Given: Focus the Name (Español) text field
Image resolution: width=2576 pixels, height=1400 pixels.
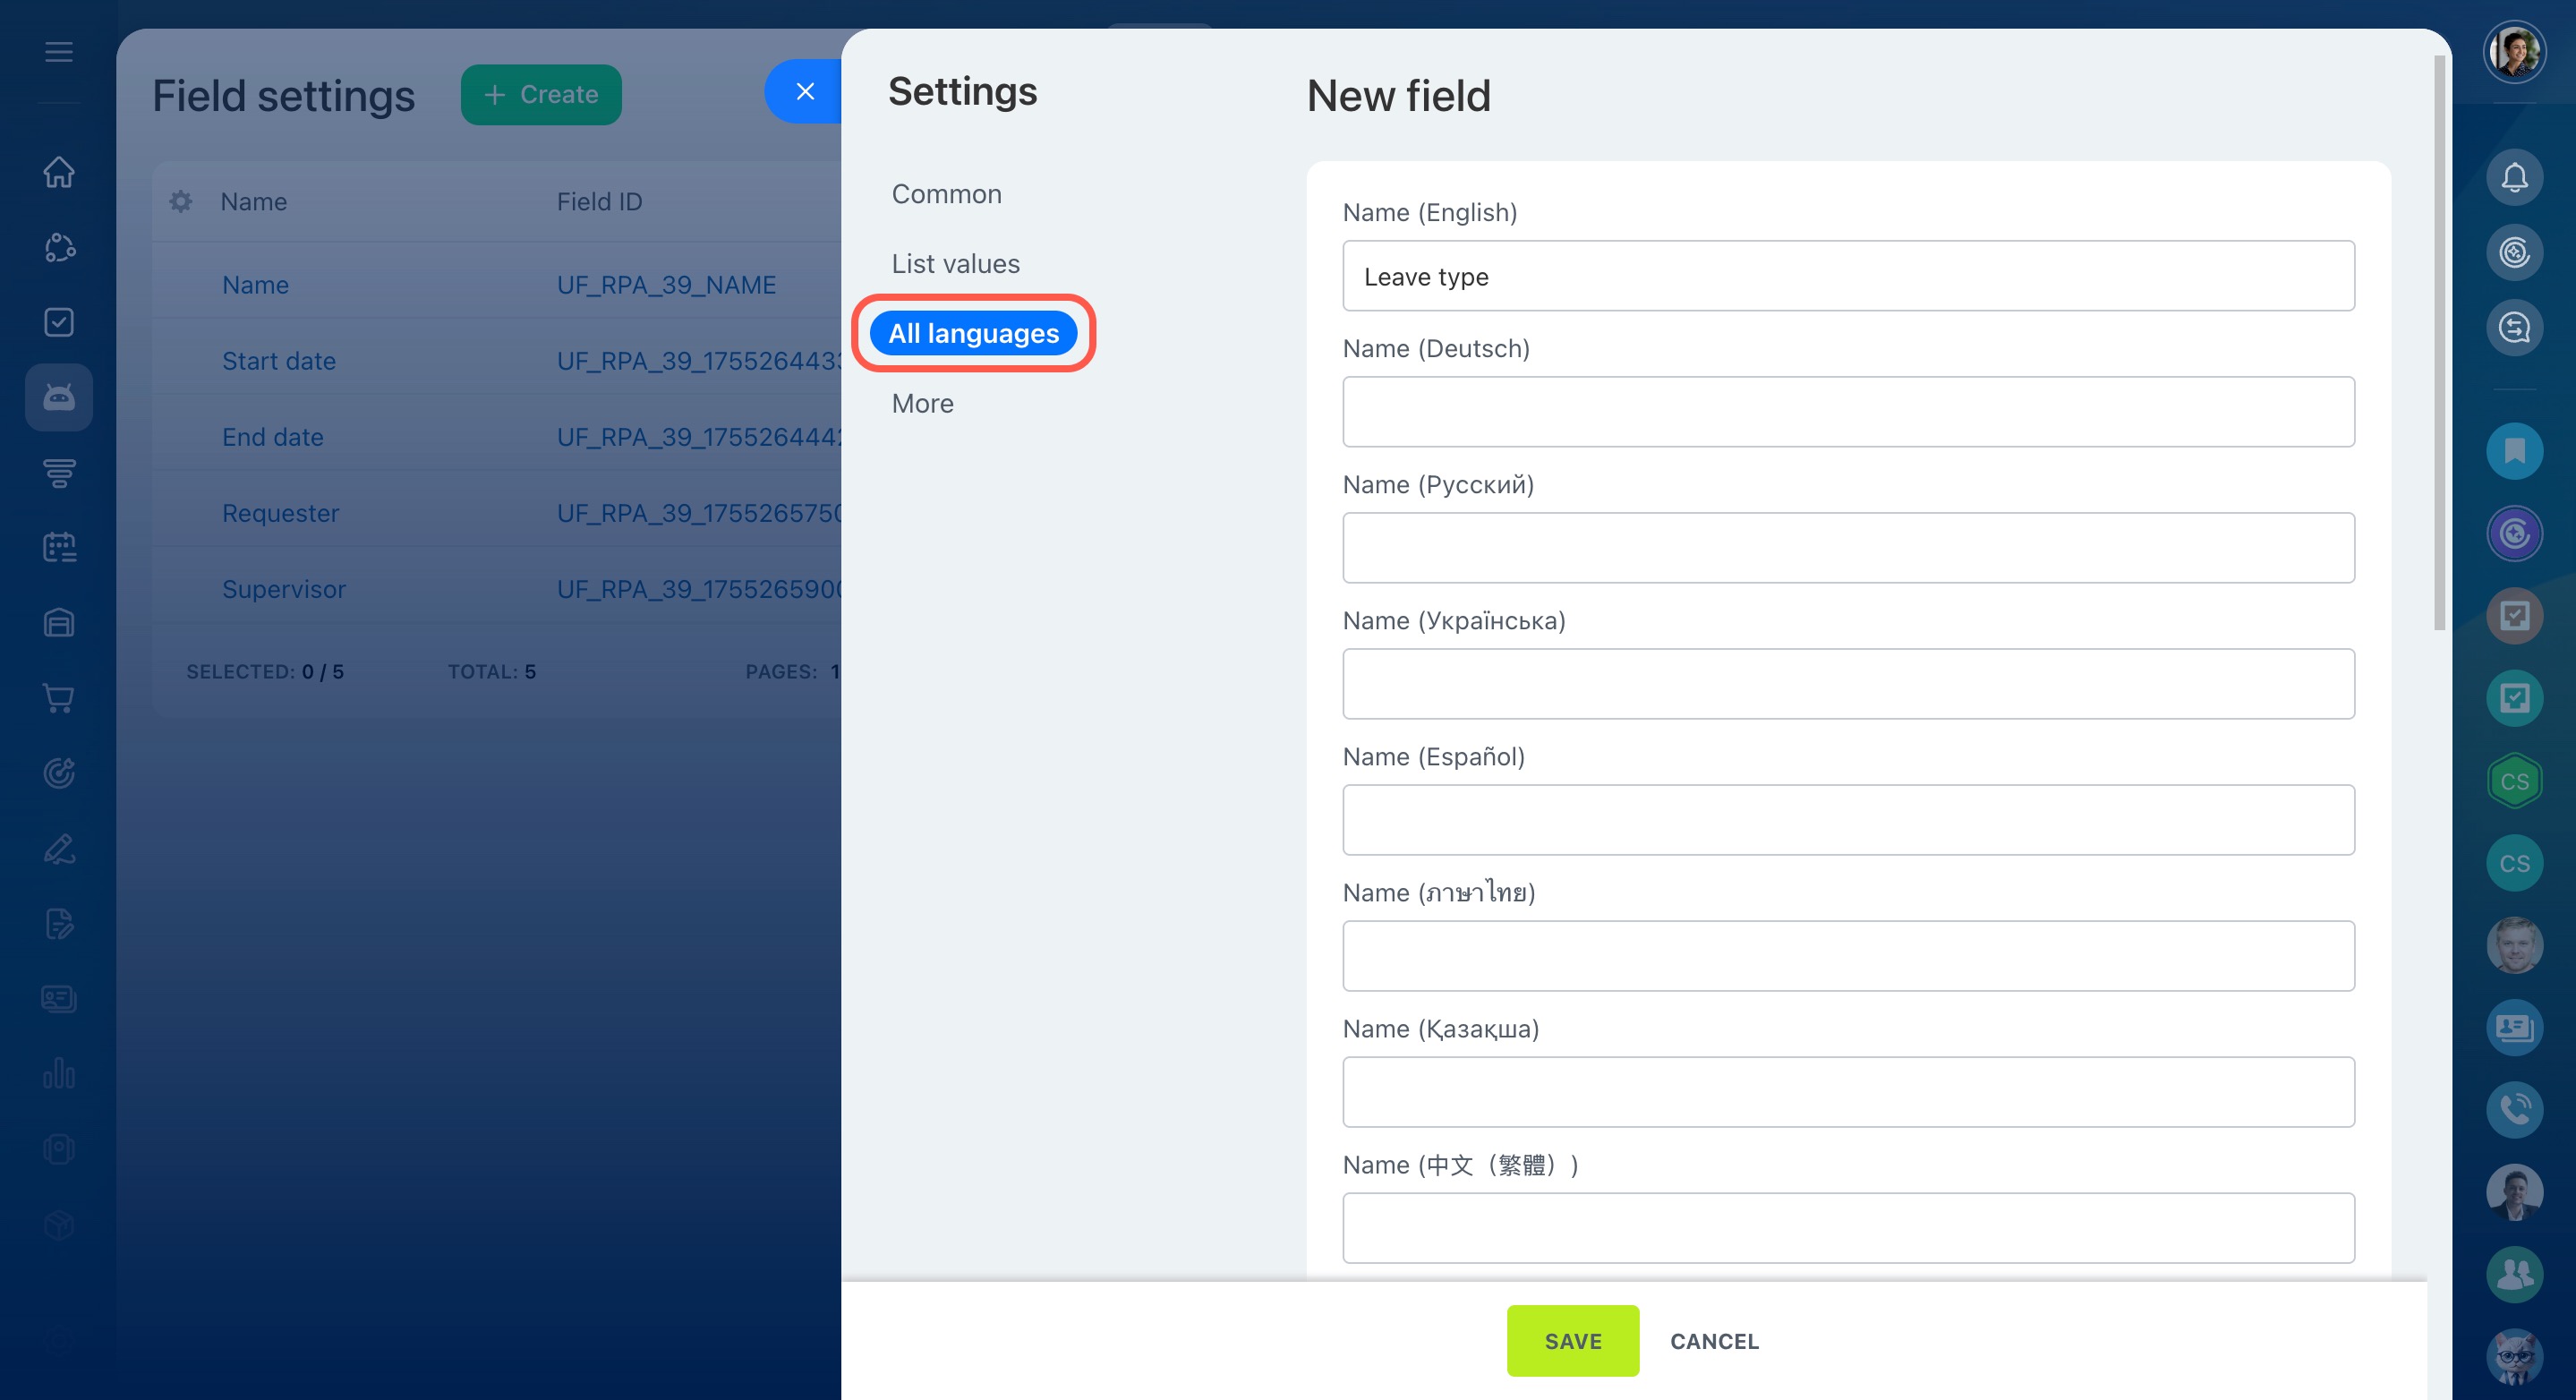Looking at the screenshot, I should tap(1847, 820).
